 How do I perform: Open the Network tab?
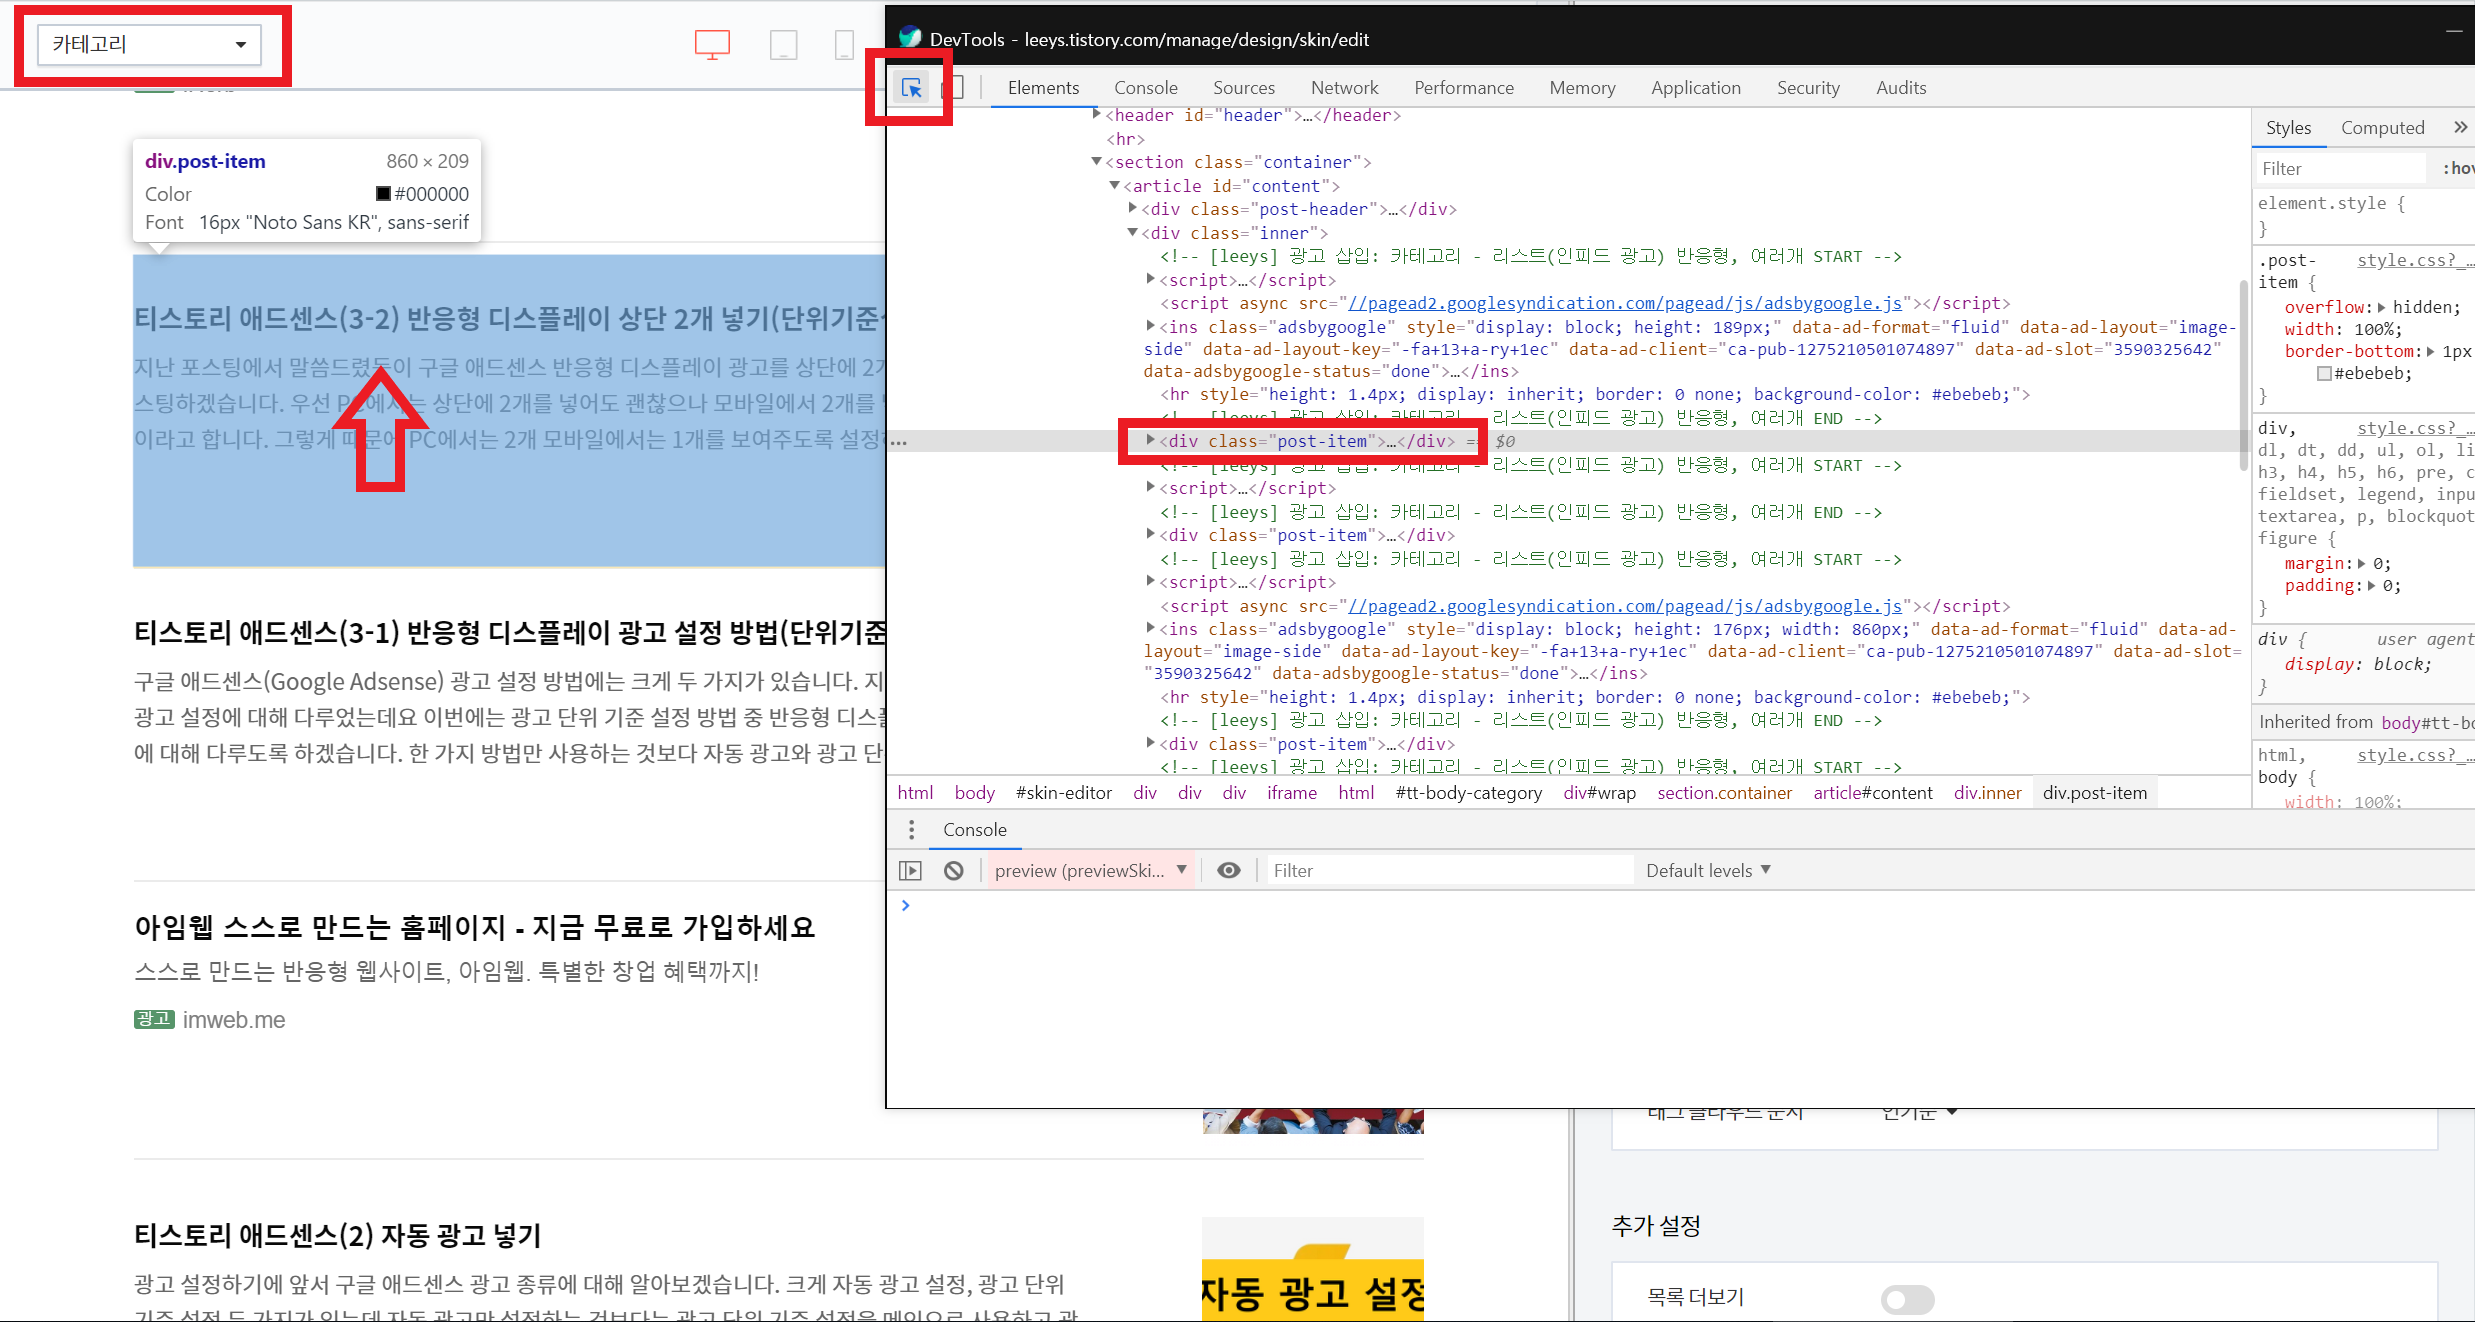pyautogui.click(x=1344, y=88)
